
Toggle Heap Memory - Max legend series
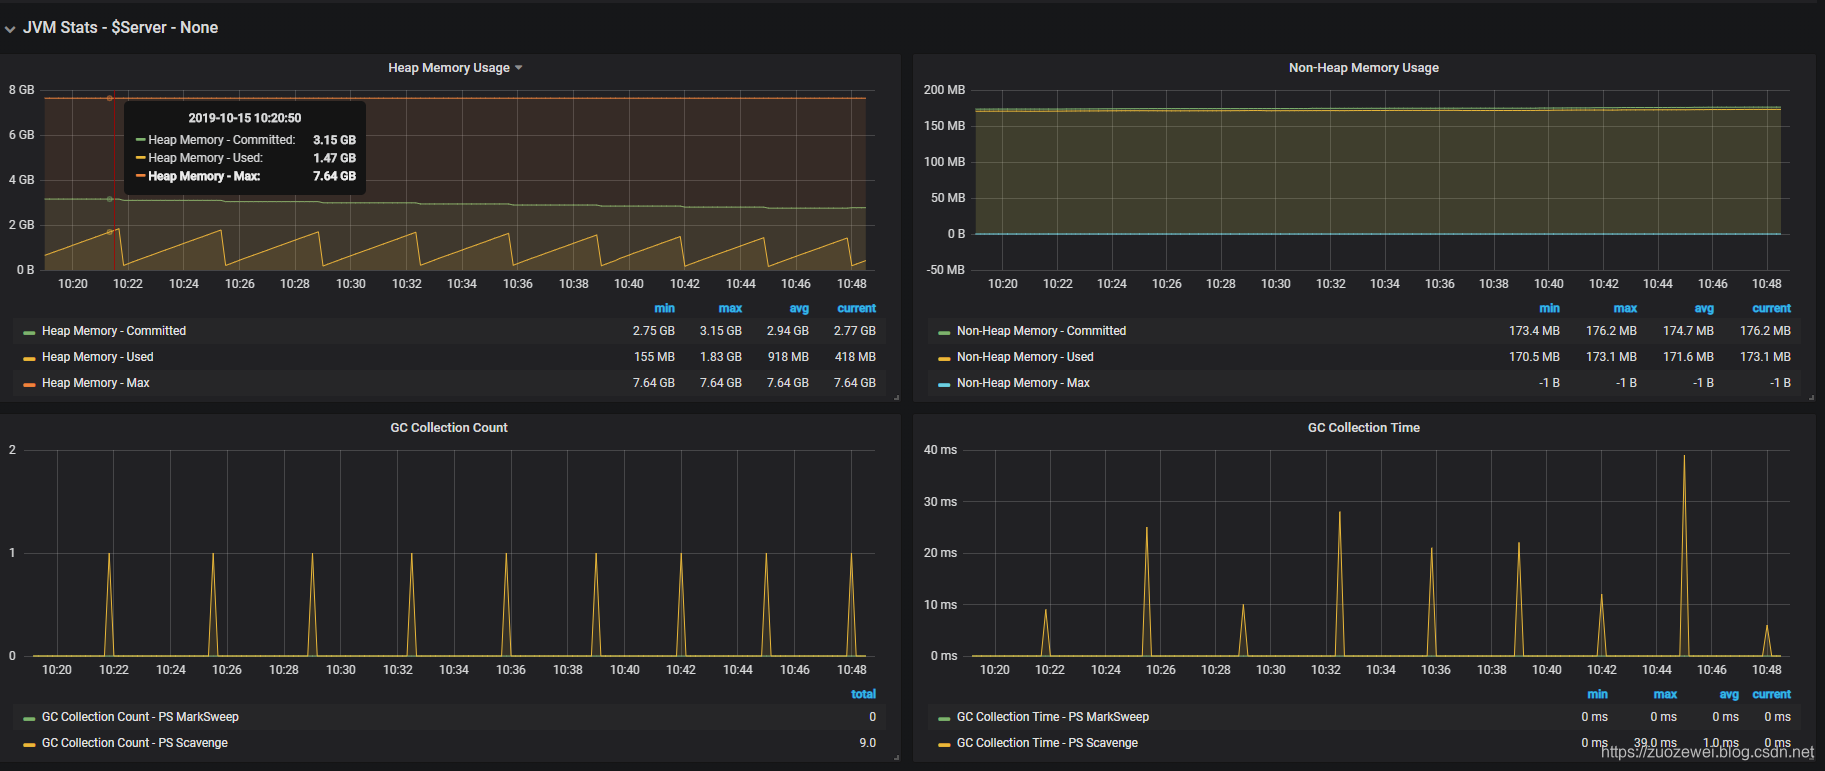(x=96, y=383)
